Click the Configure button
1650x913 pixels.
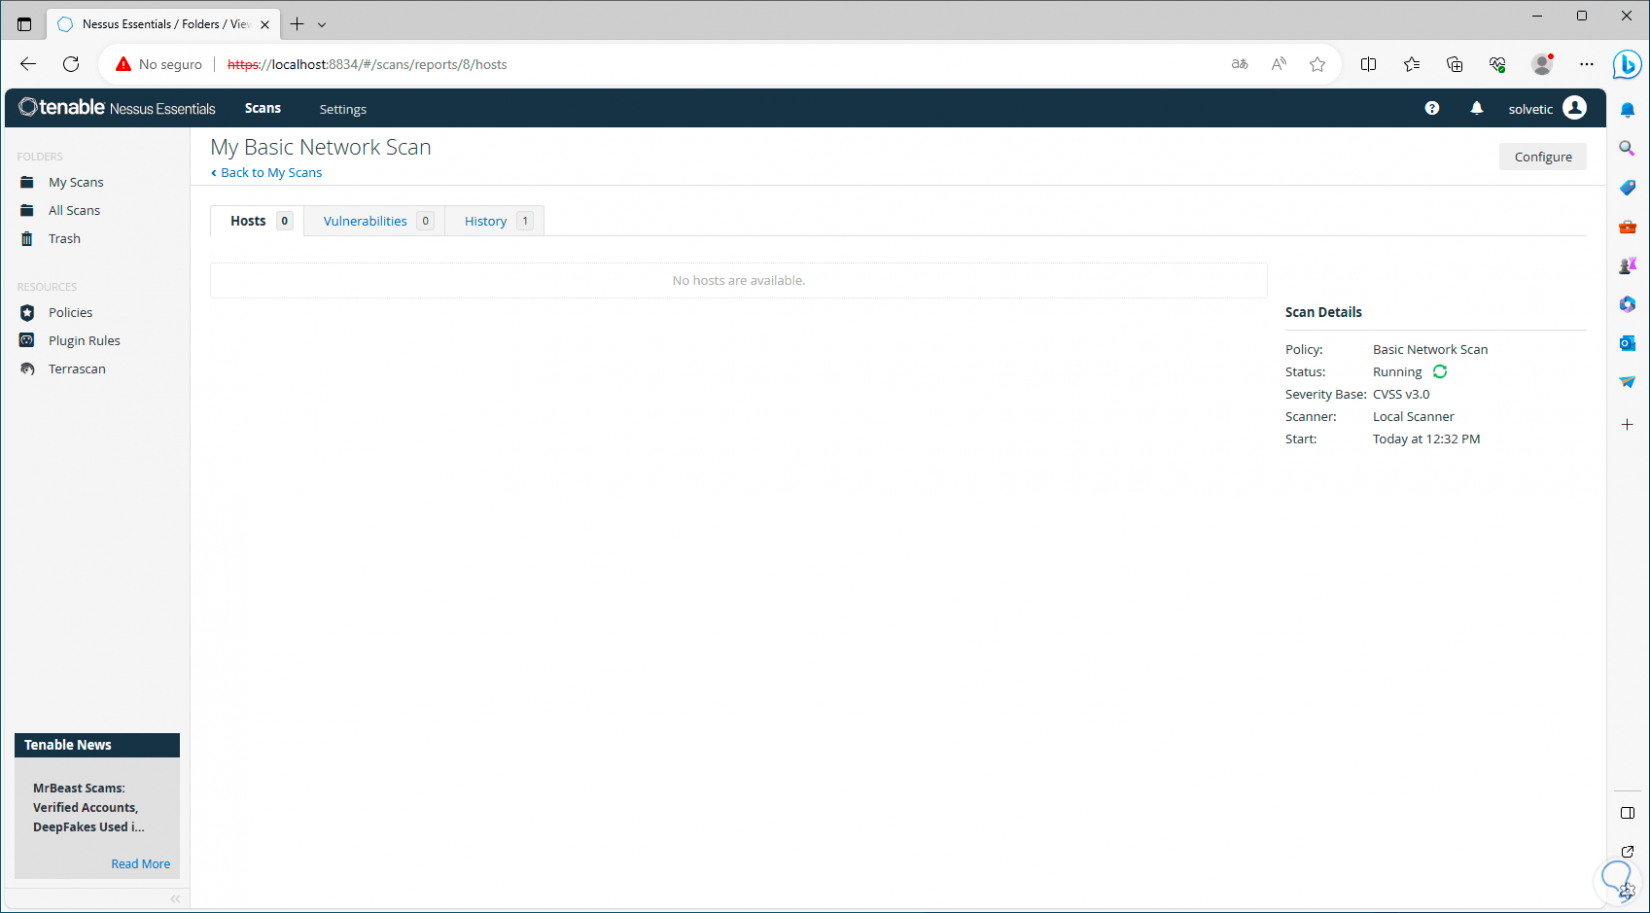[1542, 157]
